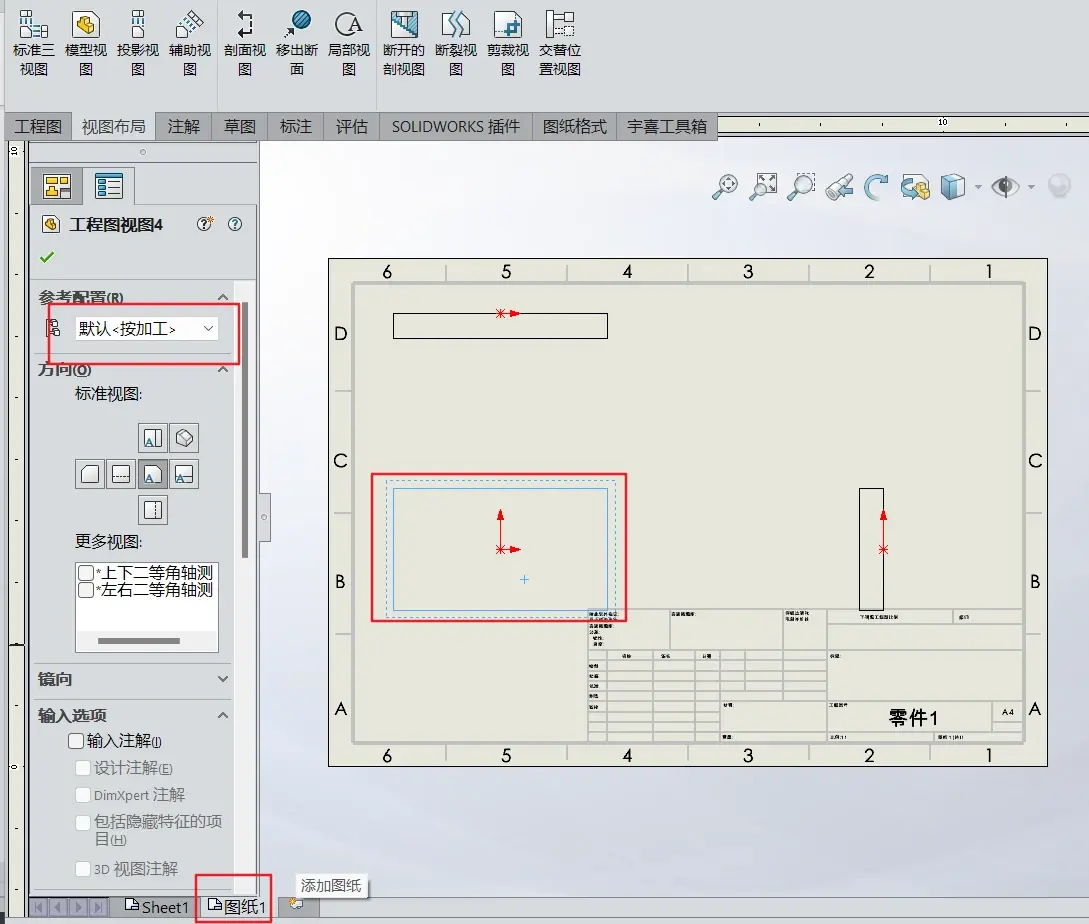
Task: Open the 草图 tab
Action: (240, 126)
